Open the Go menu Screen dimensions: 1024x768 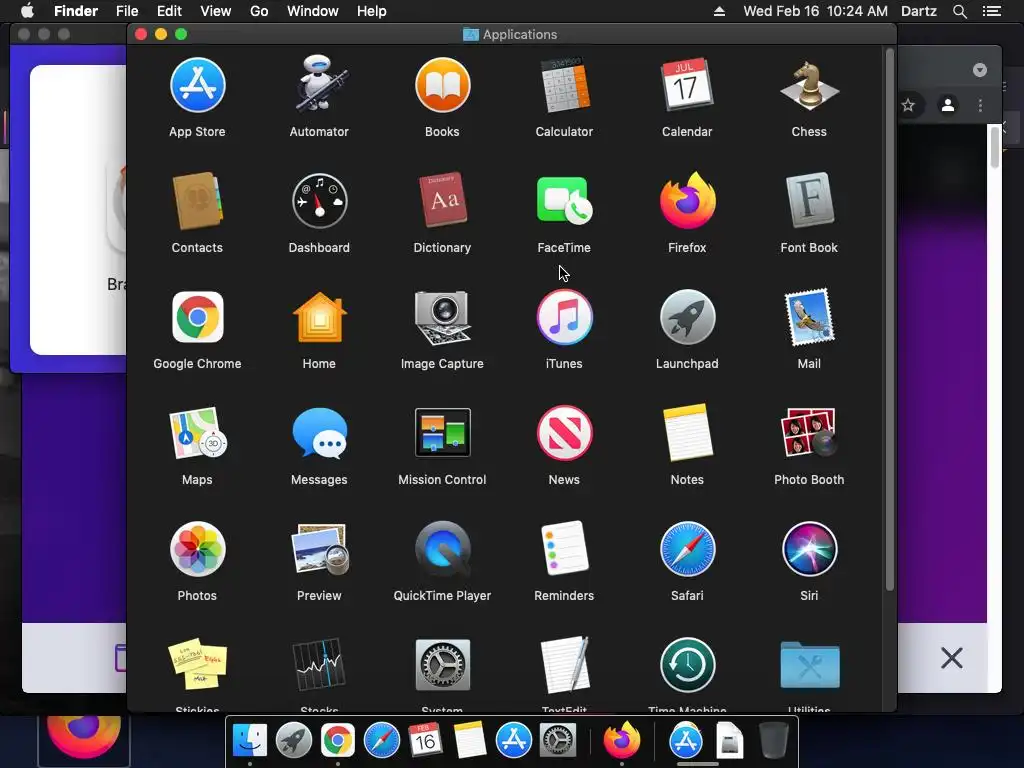(x=259, y=11)
